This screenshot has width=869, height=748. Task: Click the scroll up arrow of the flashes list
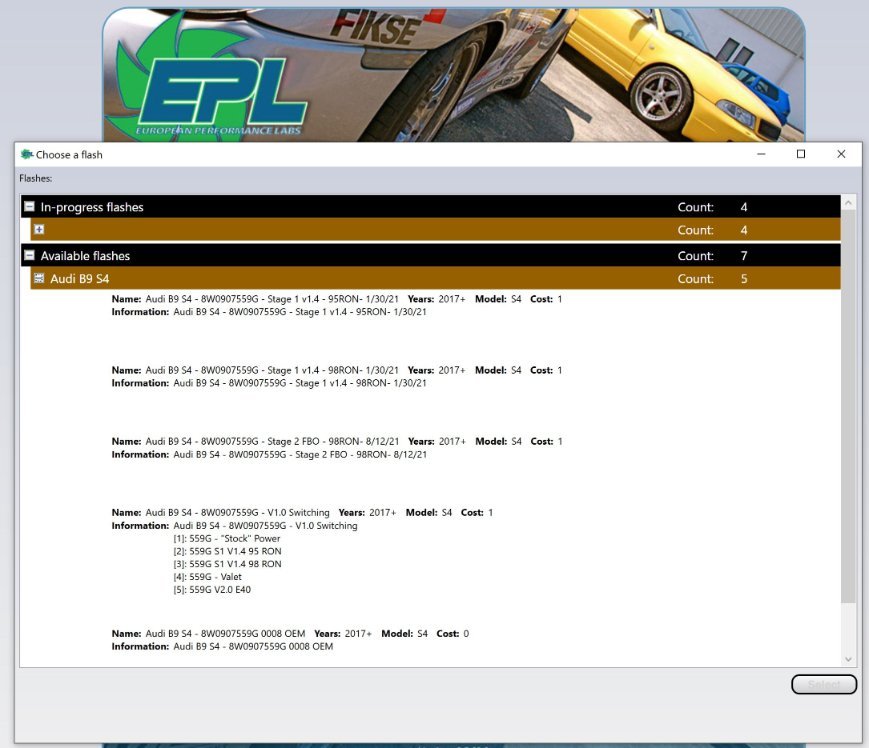pyautogui.click(x=848, y=203)
